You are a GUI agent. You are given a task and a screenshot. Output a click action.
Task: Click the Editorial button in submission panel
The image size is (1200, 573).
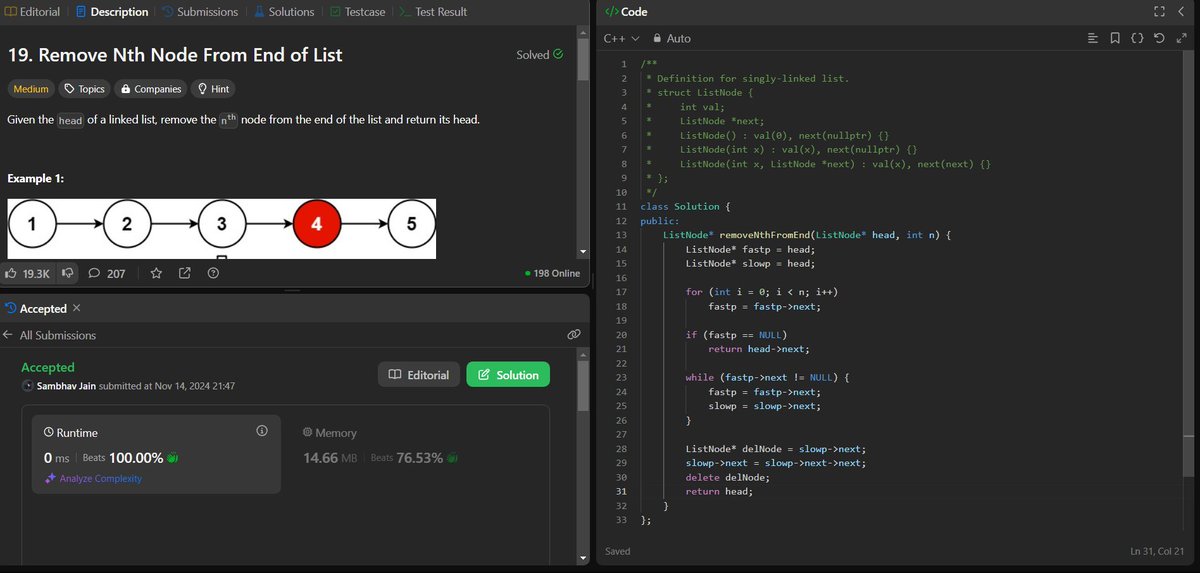(x=419, y=374)
